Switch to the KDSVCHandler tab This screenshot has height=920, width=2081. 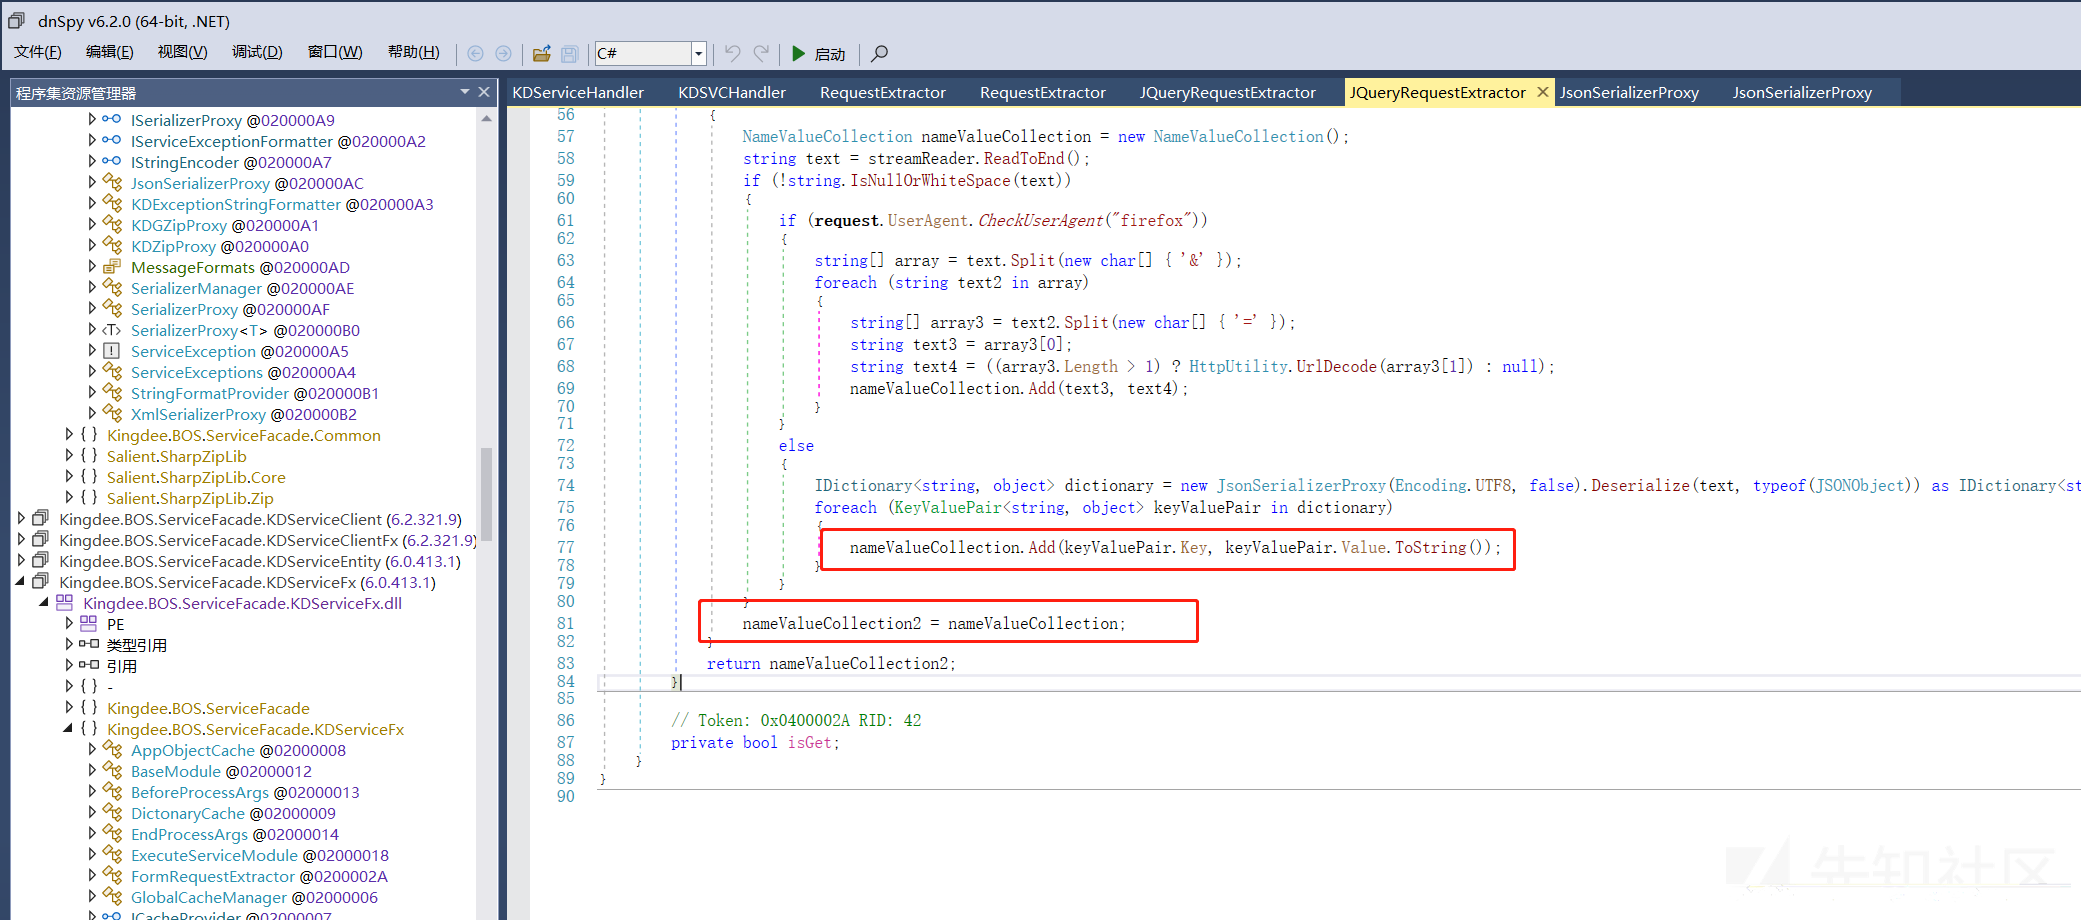click(x=732, y=92)
